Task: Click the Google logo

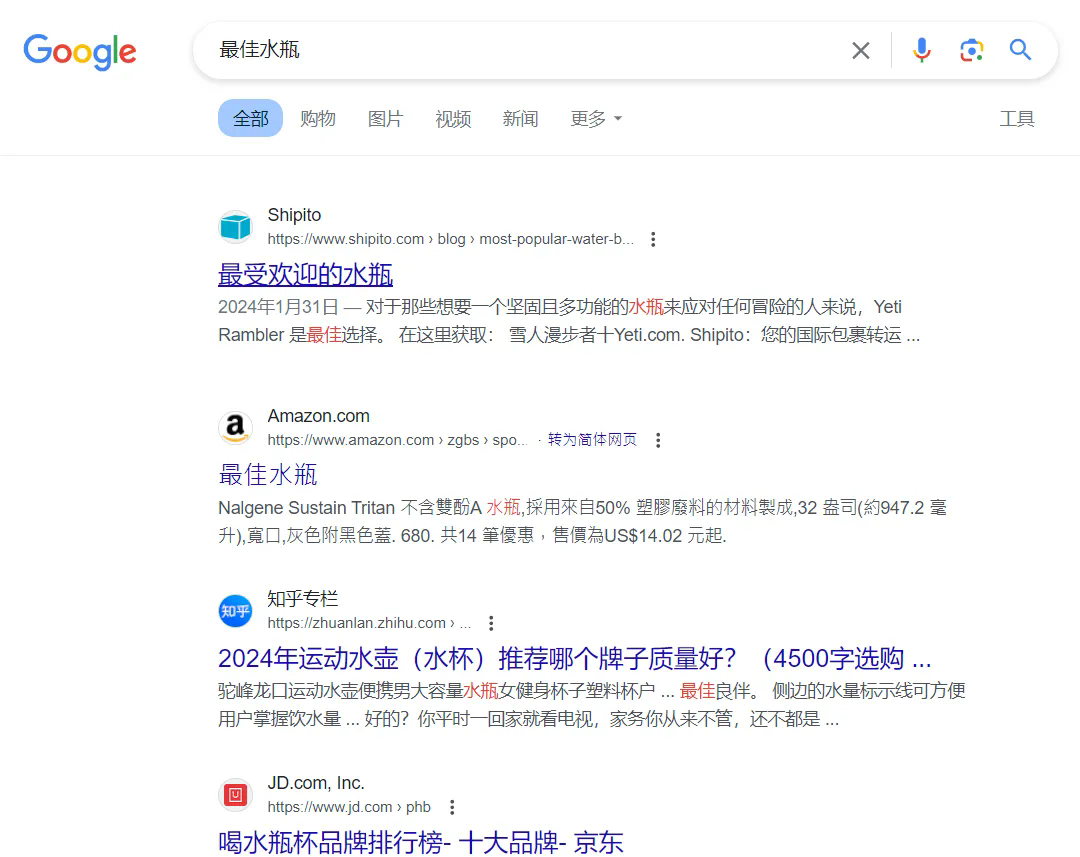Action: (80, 51)
